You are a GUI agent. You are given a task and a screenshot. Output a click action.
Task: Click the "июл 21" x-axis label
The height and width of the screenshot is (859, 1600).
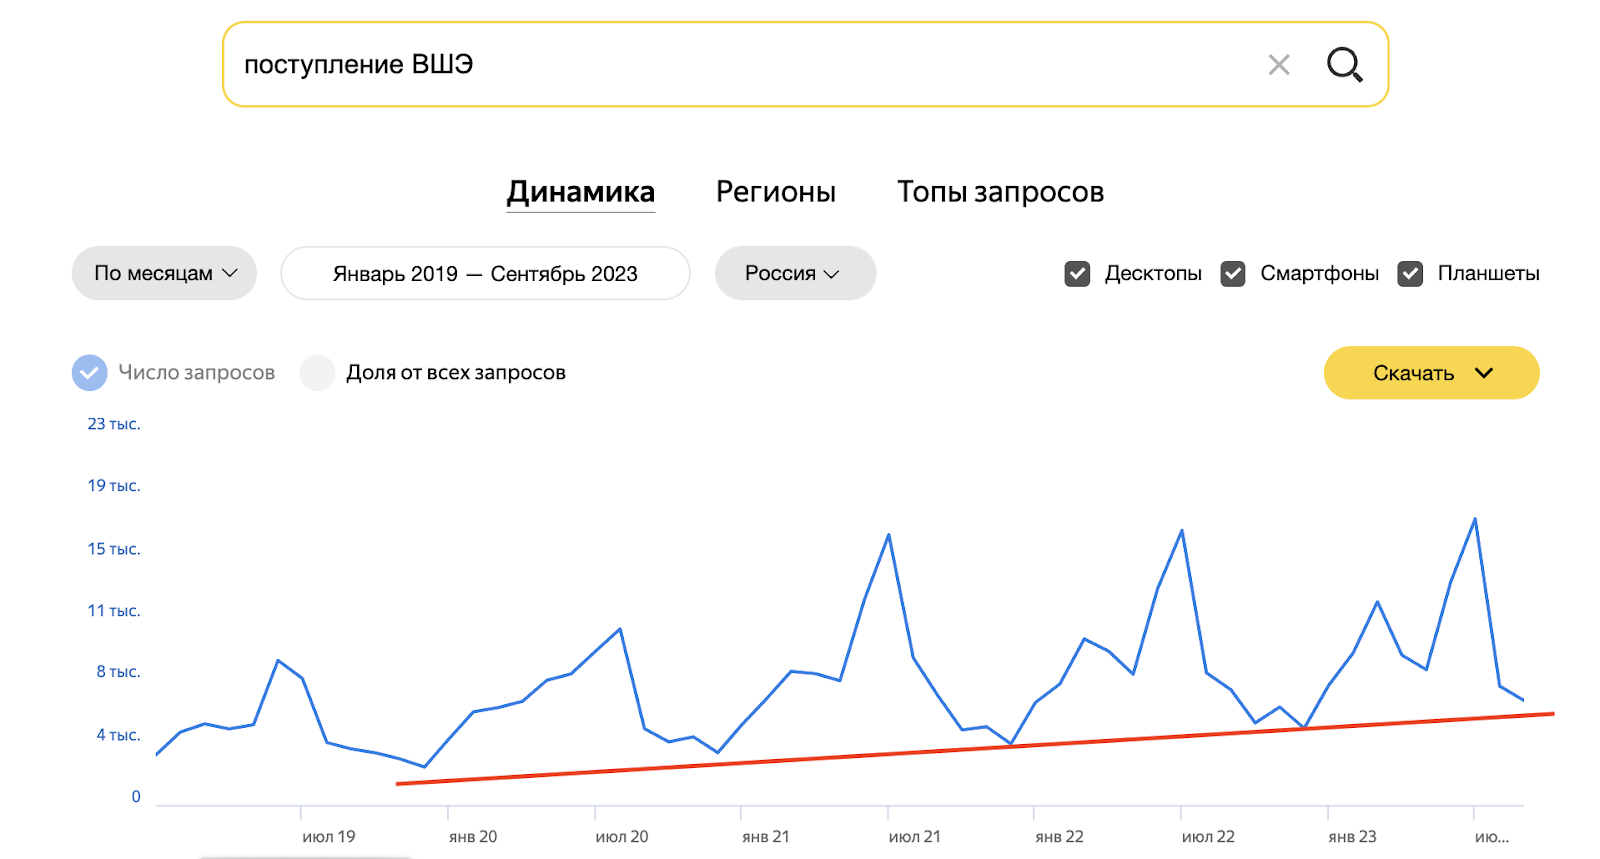coord(915,837)
